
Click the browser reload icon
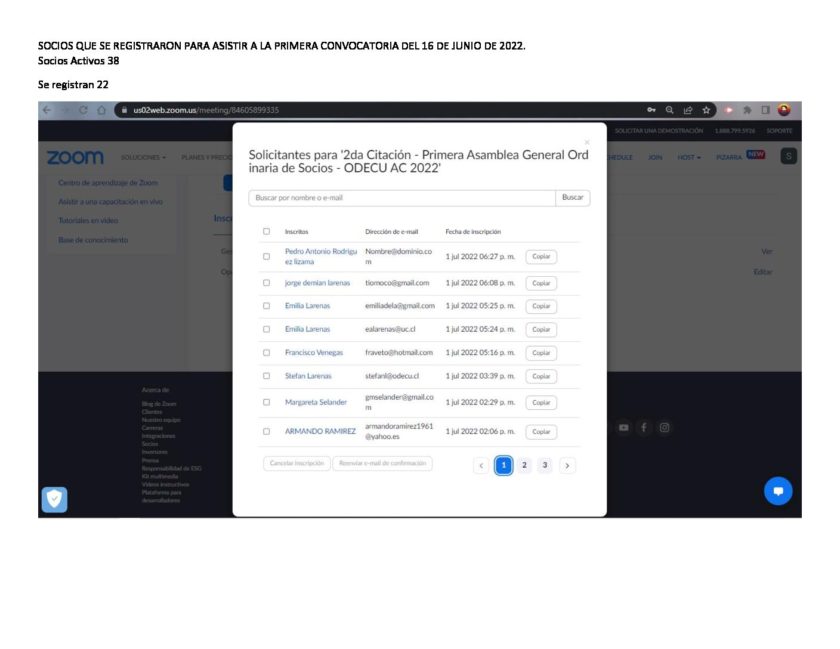(84, 110)
